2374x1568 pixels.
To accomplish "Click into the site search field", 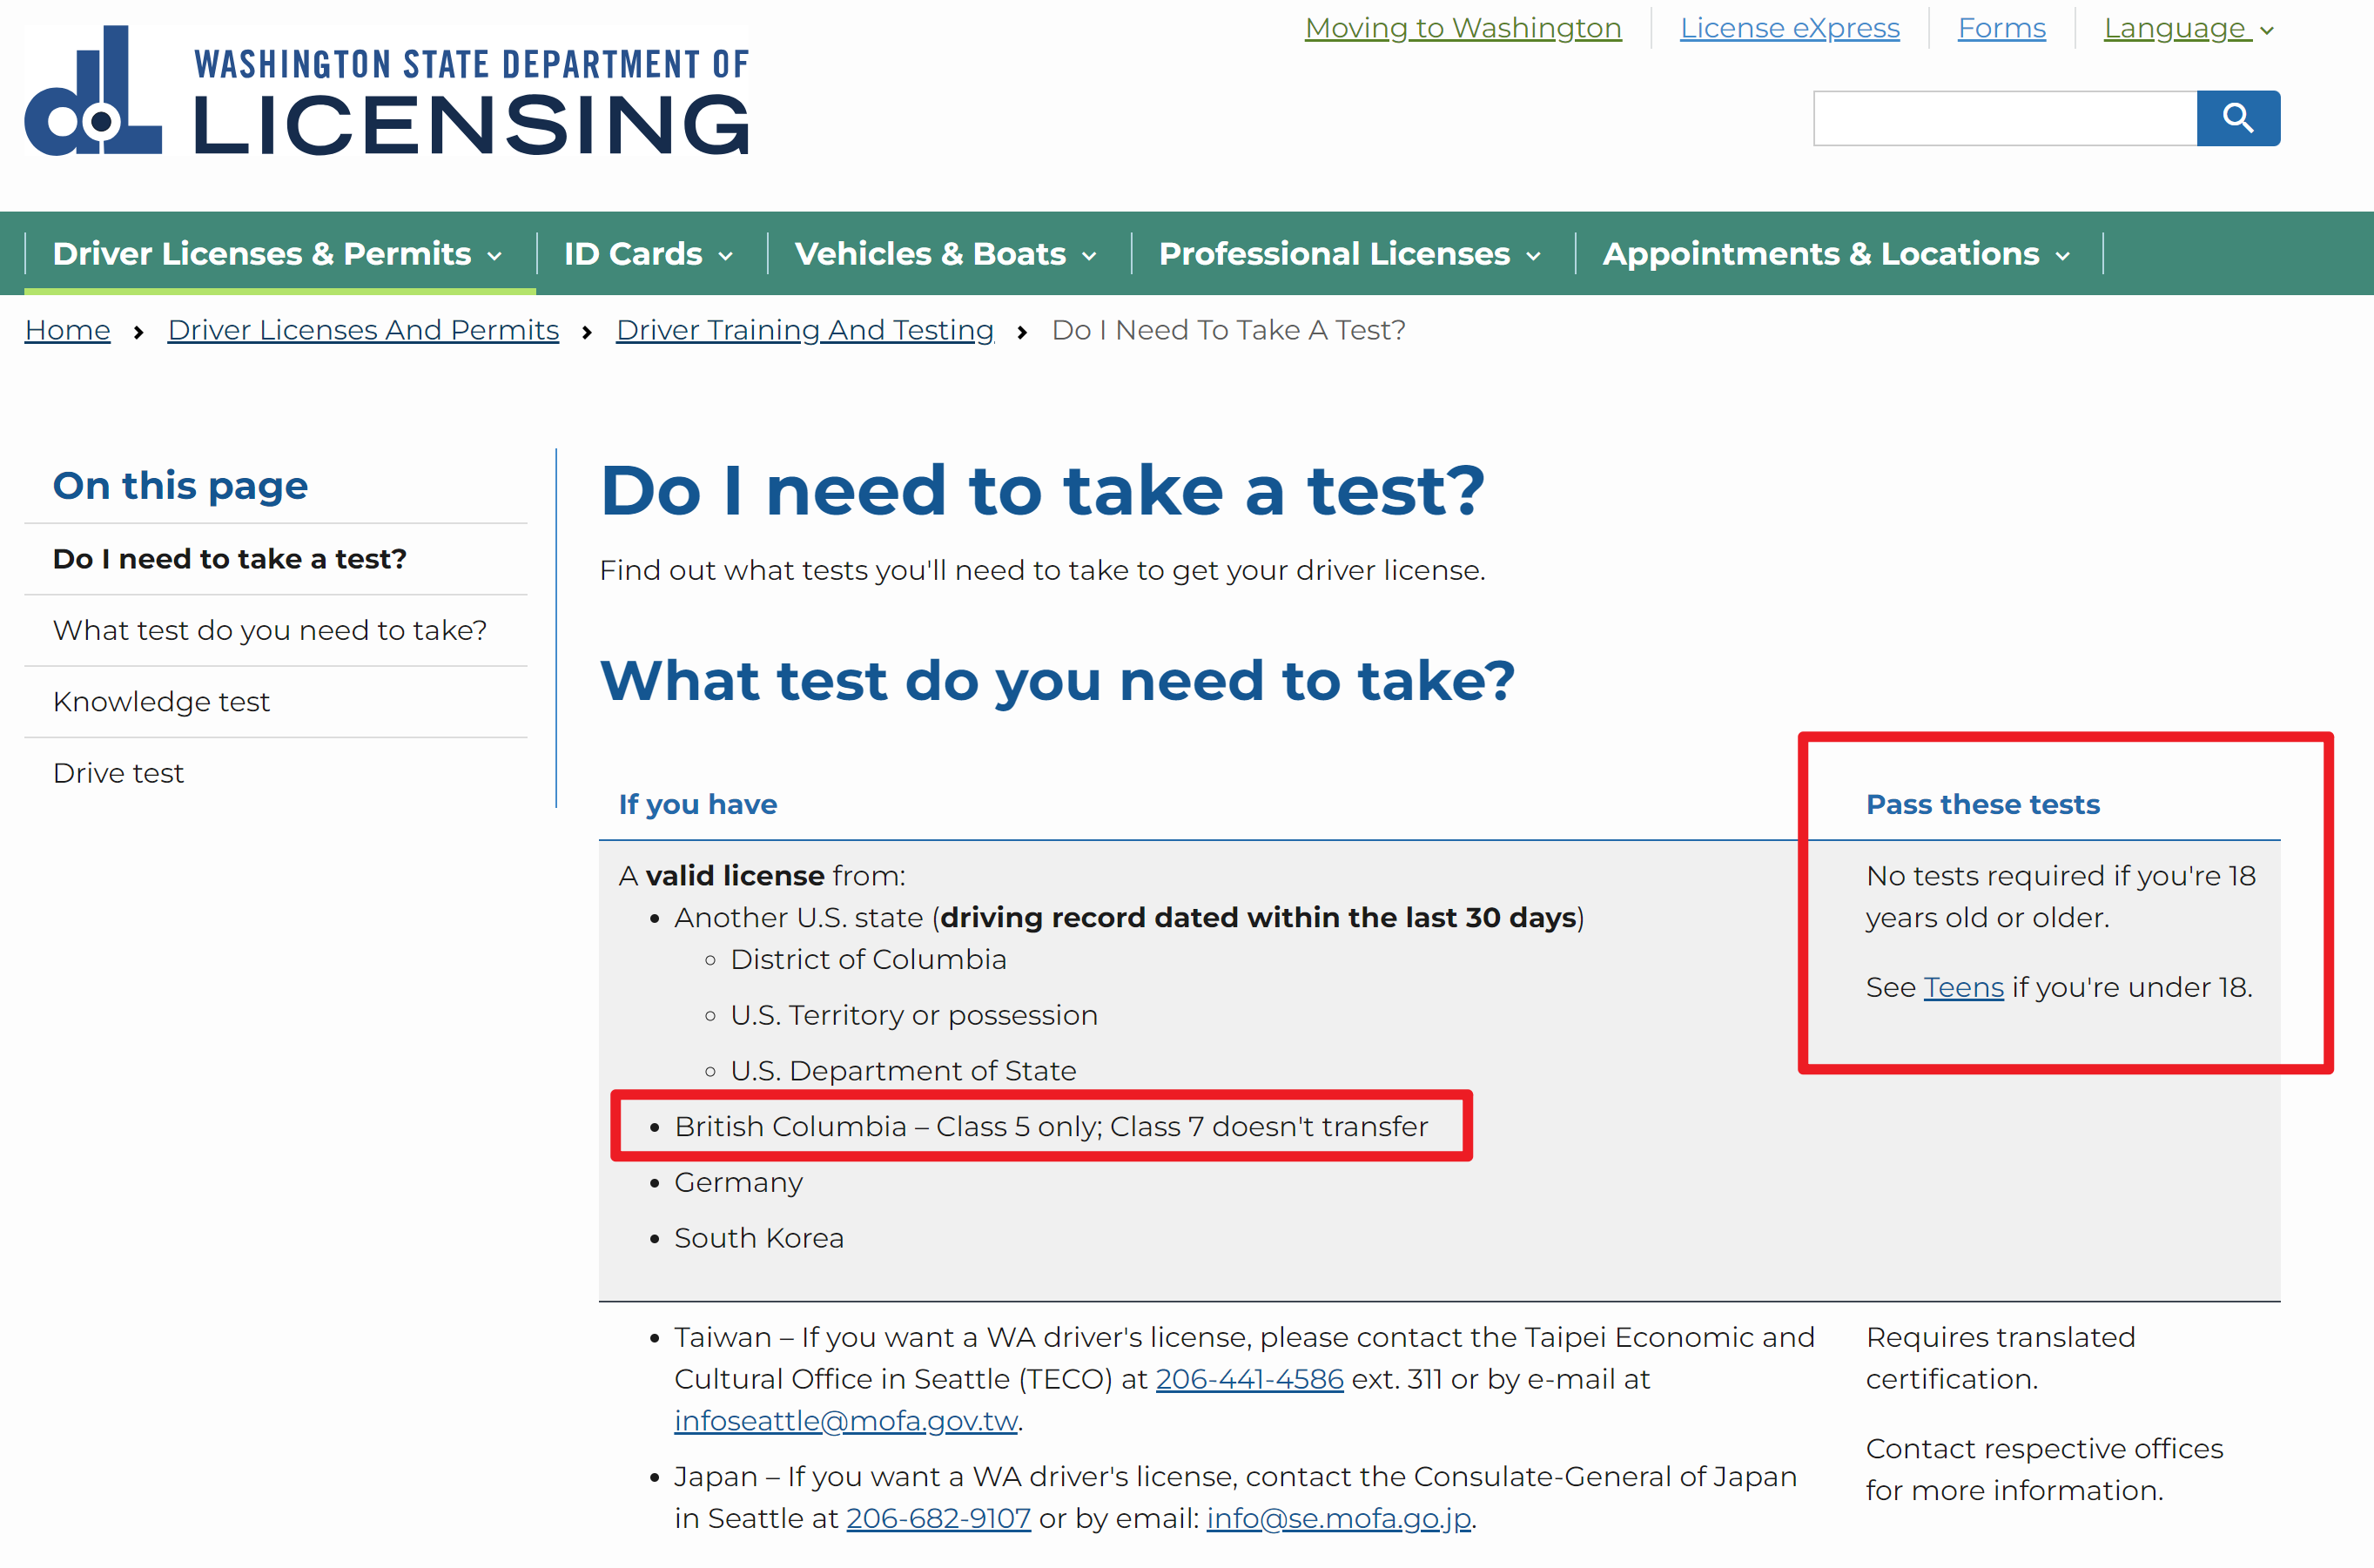I will [x=2004, y=118].
